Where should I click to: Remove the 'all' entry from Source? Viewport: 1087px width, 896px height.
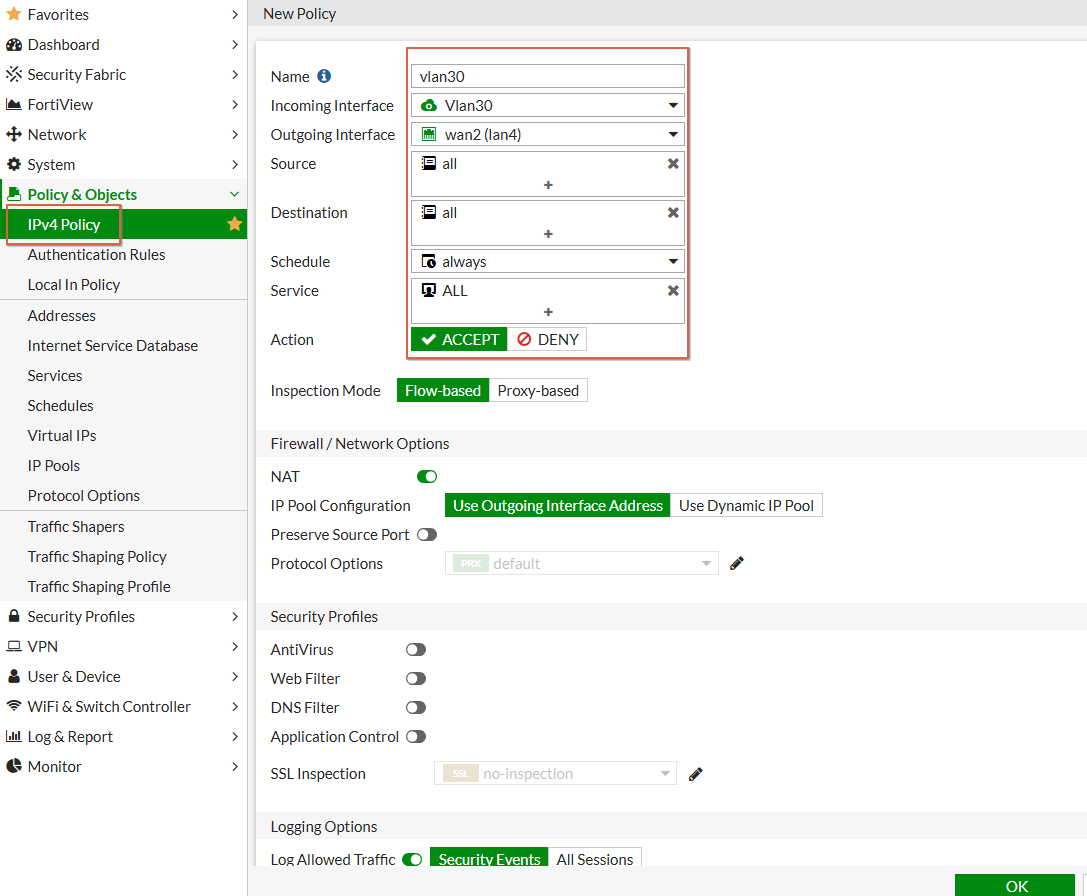pos(672,164)
